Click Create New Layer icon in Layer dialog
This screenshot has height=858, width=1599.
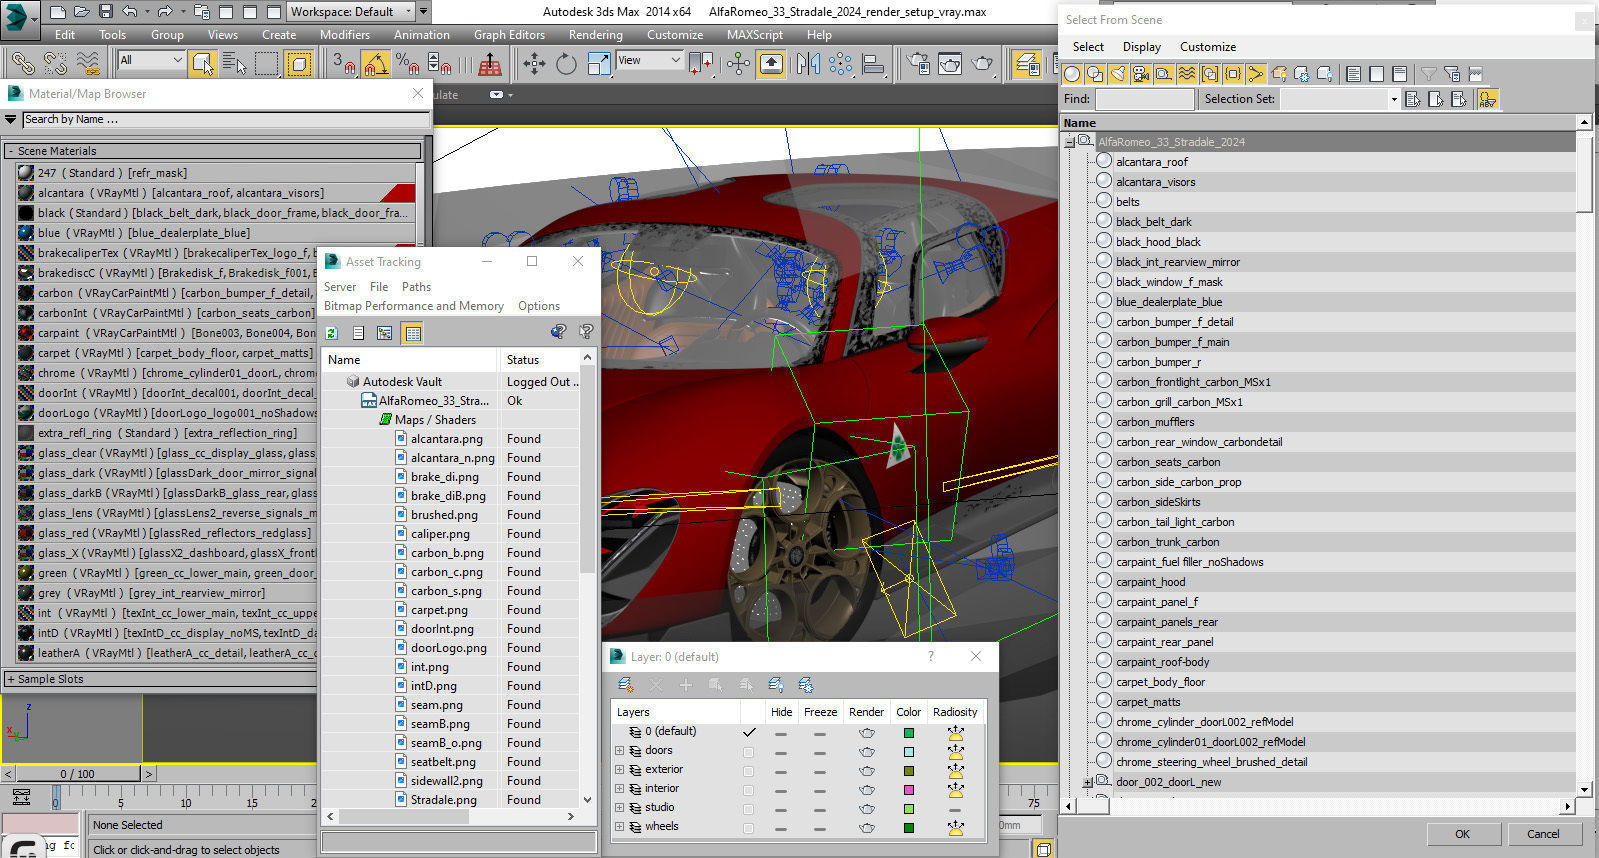[626, 685]
